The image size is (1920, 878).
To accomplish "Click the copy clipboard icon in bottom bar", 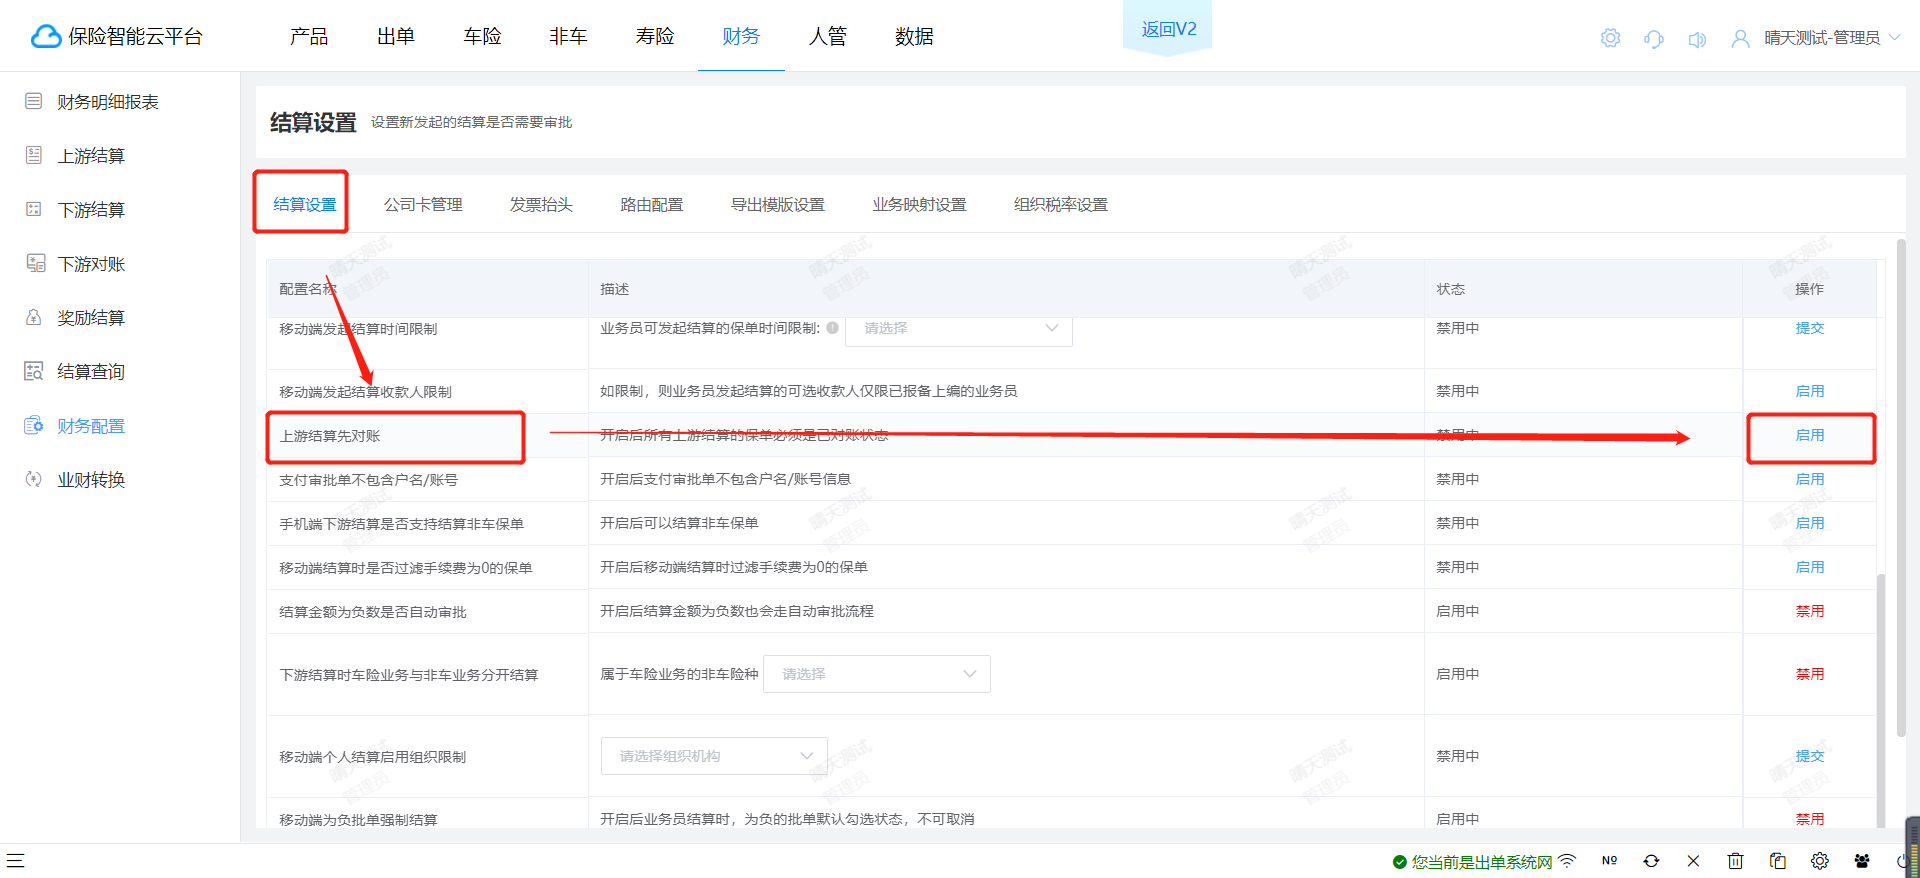I will pyautogui.click(x=1777, y=860).
